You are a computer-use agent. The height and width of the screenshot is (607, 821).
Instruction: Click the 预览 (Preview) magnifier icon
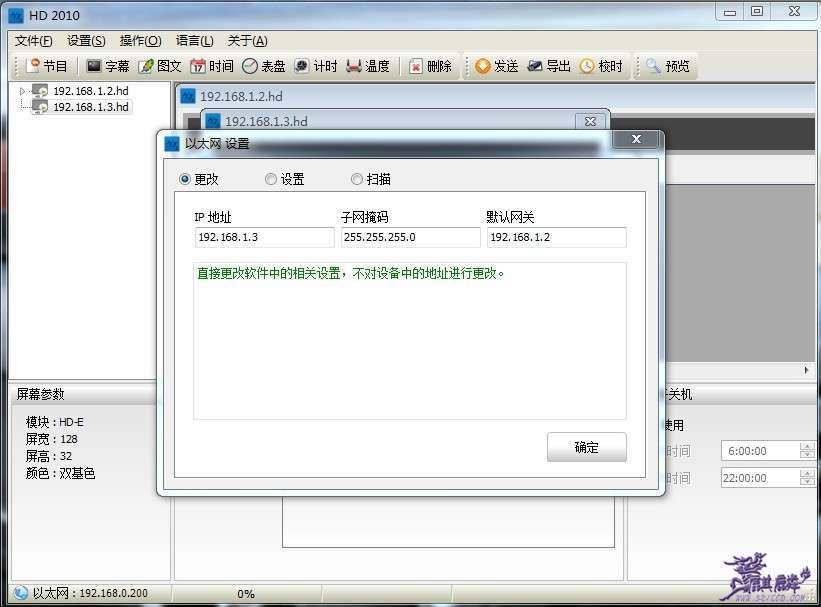click(653, 66)
